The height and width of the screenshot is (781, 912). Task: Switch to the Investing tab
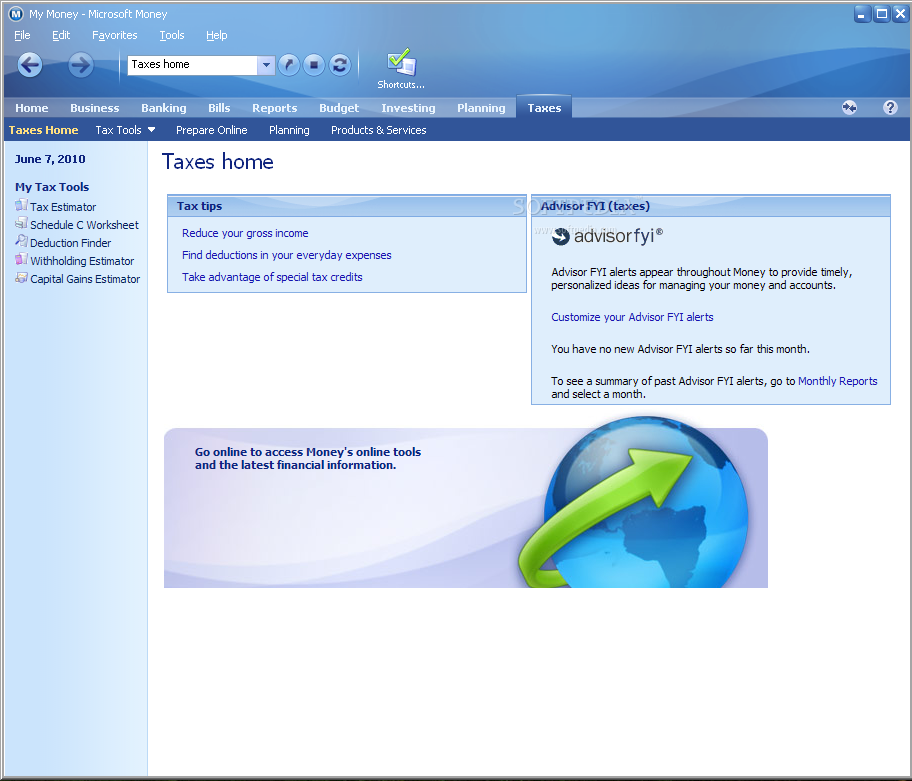[x=408, y=108]
